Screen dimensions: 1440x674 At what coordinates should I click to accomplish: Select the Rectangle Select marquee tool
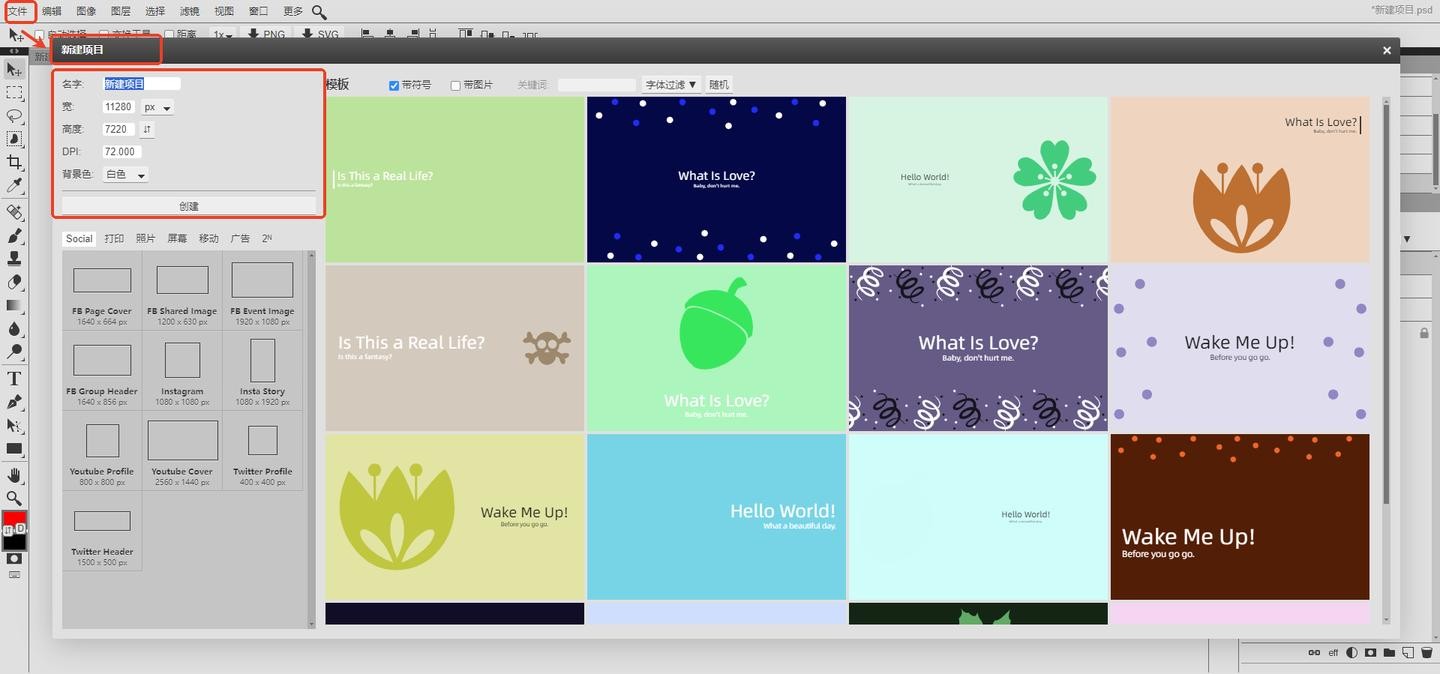click(14, 93)
